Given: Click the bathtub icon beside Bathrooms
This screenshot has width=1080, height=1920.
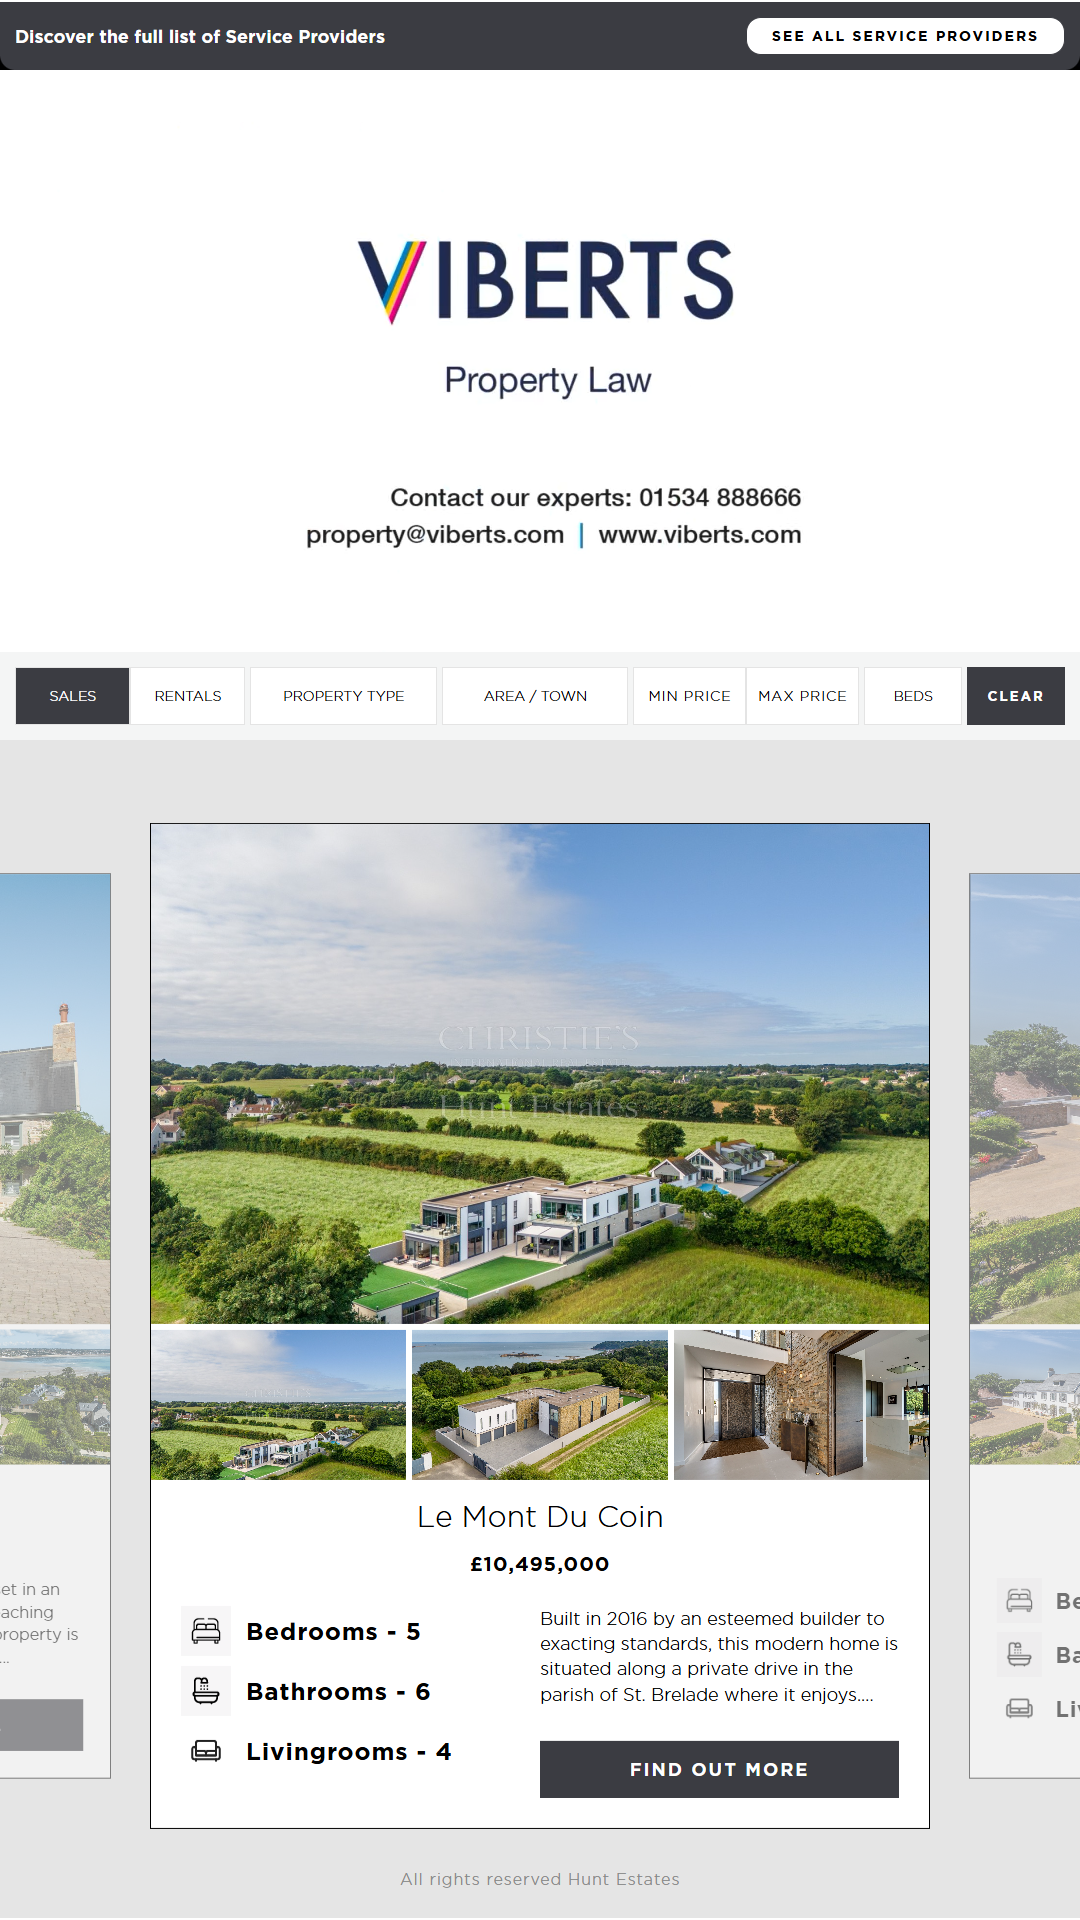Looking at the screenshot, I should coord(206,1691).
